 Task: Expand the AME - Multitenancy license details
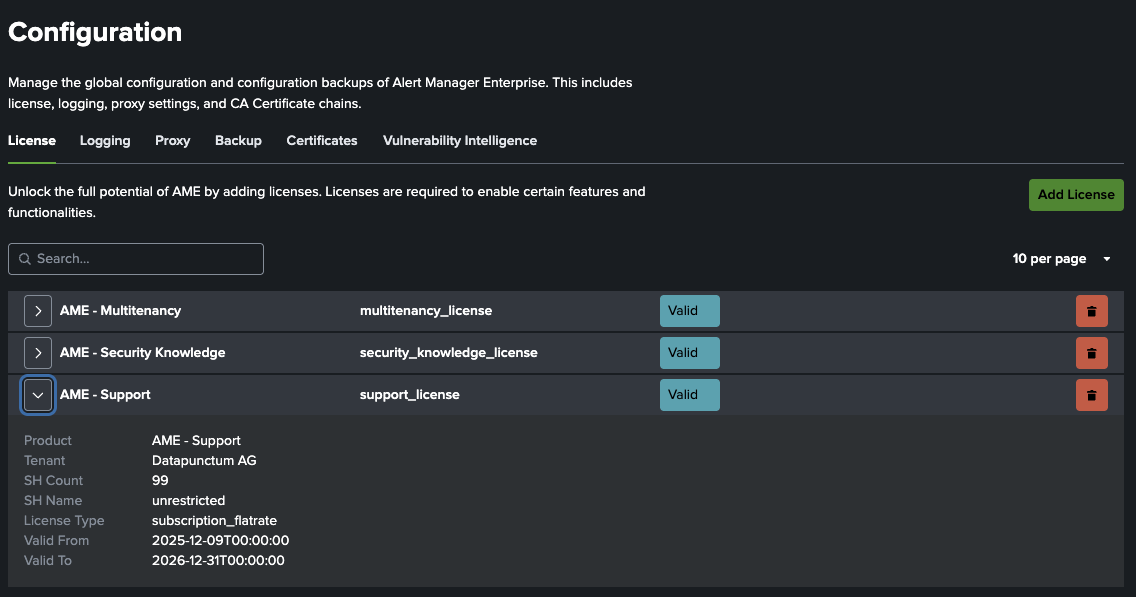(37, 310)
